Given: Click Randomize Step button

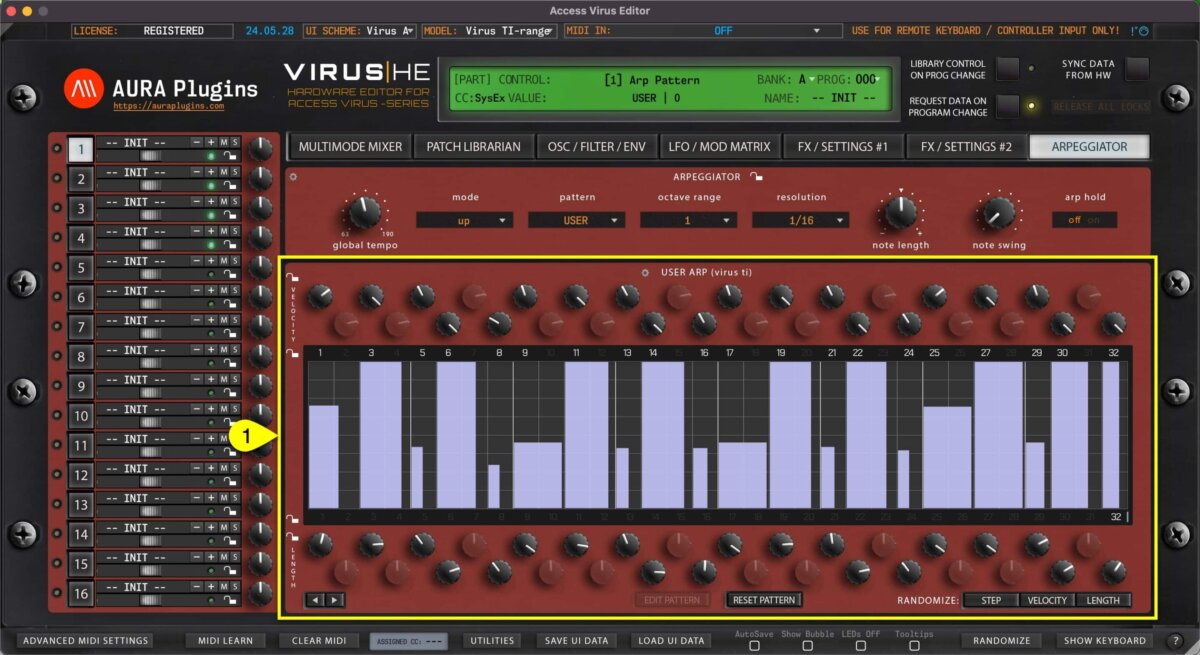Looking at the screenshot, I should click(991, 600).
